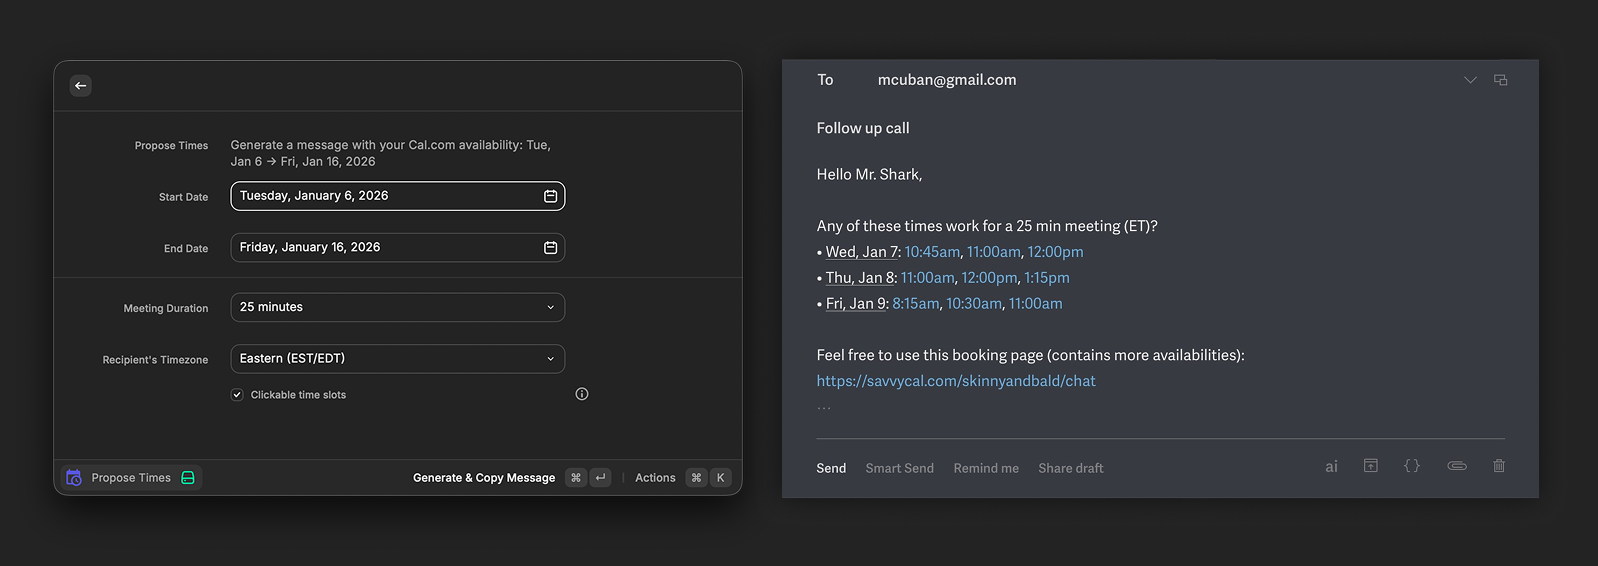Click the curly braces snippet icon

[x=1411, y=466]
